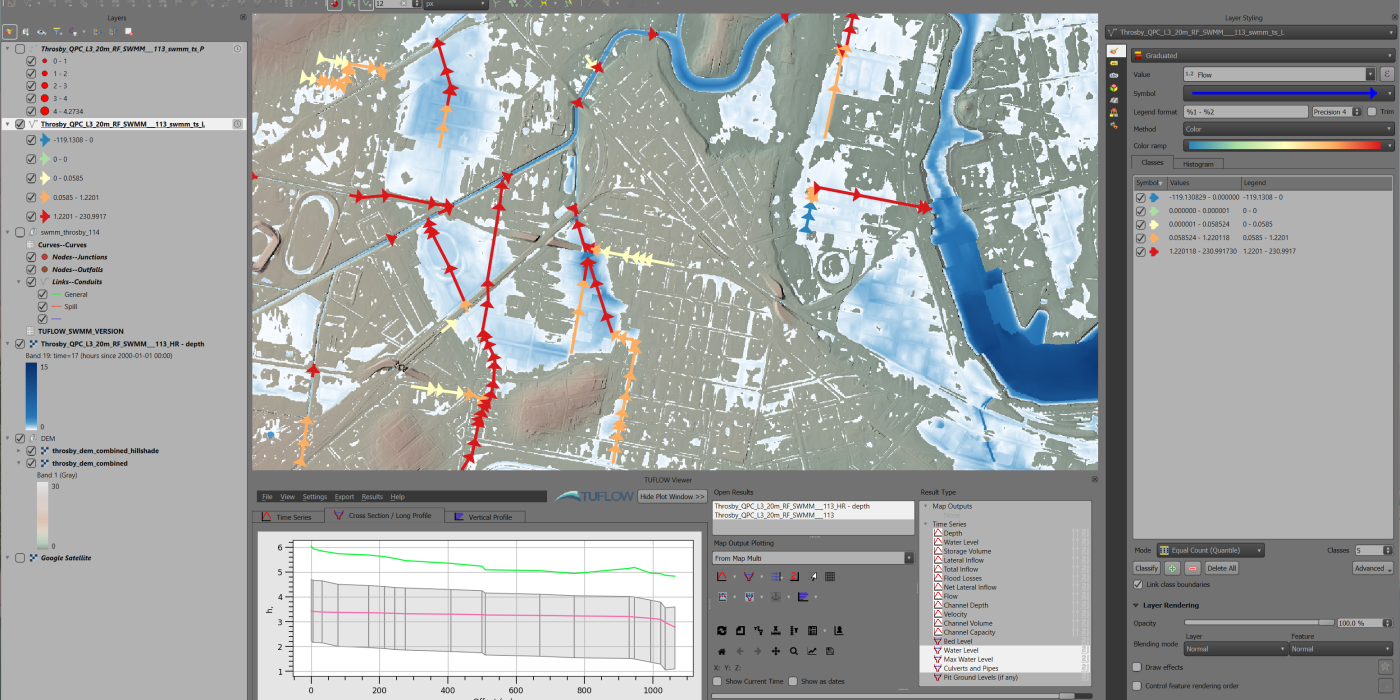Click the red remove class button
This screenshot has width=1400, height=700.
pyautogui.click(x=1192, y=568)
